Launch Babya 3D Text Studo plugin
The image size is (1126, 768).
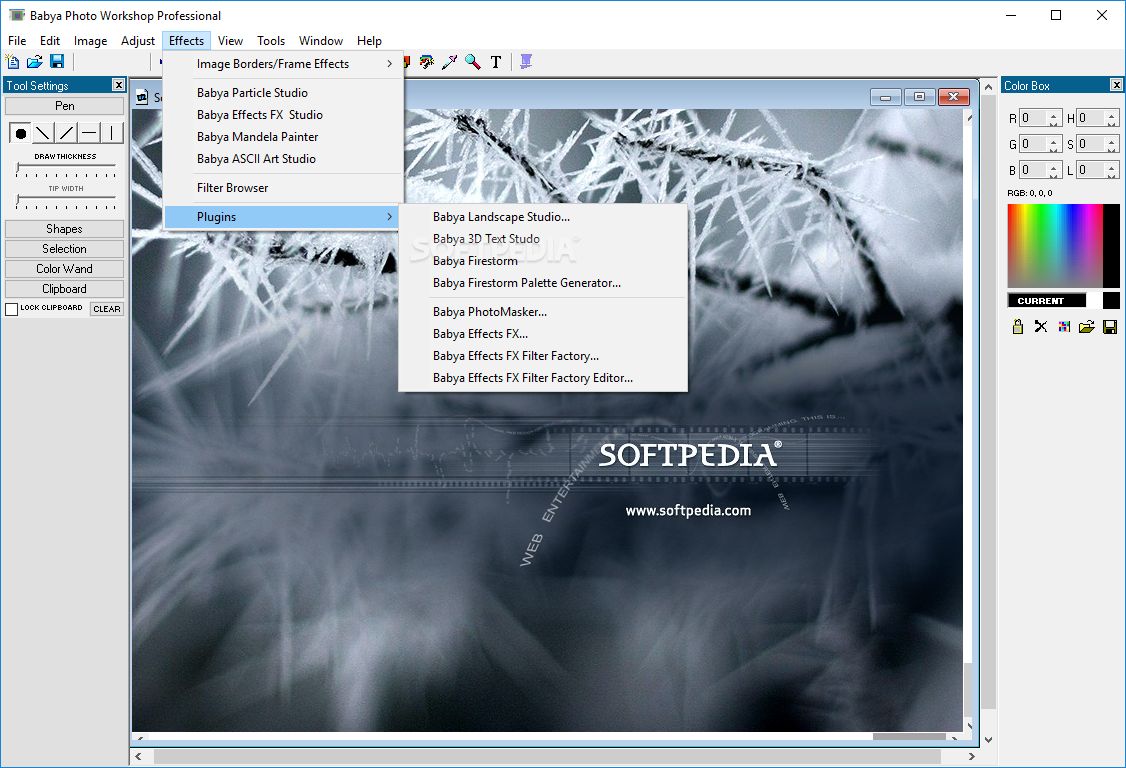point(543,239)
